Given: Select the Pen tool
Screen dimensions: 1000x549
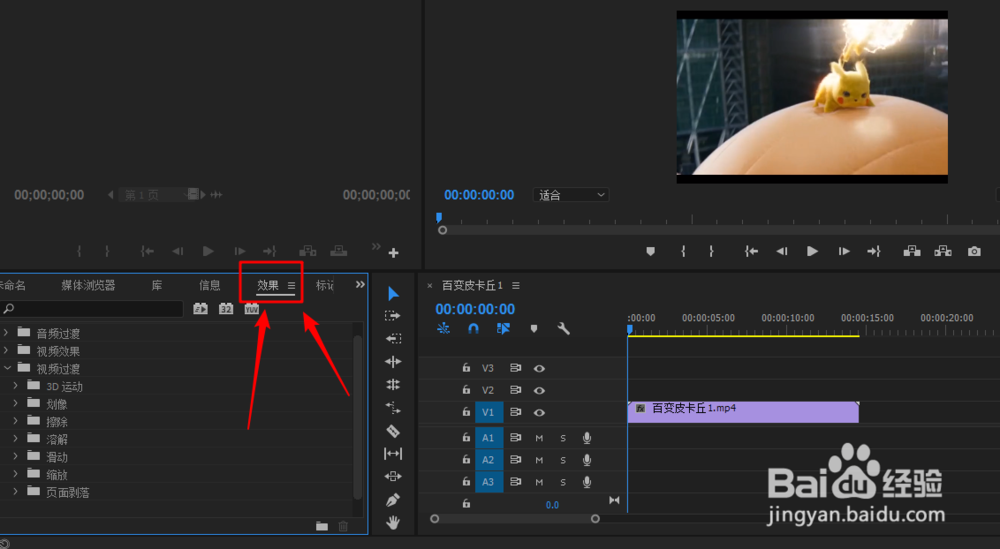Looking at the screenshot, I should [393, 500].
